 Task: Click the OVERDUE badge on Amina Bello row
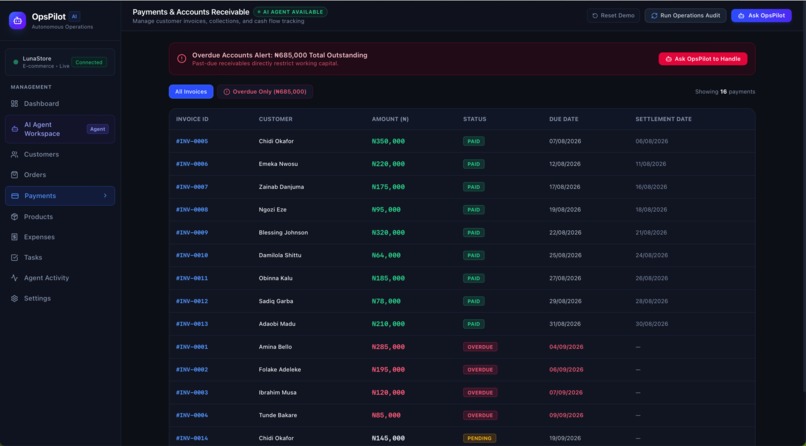coord(480,347)
